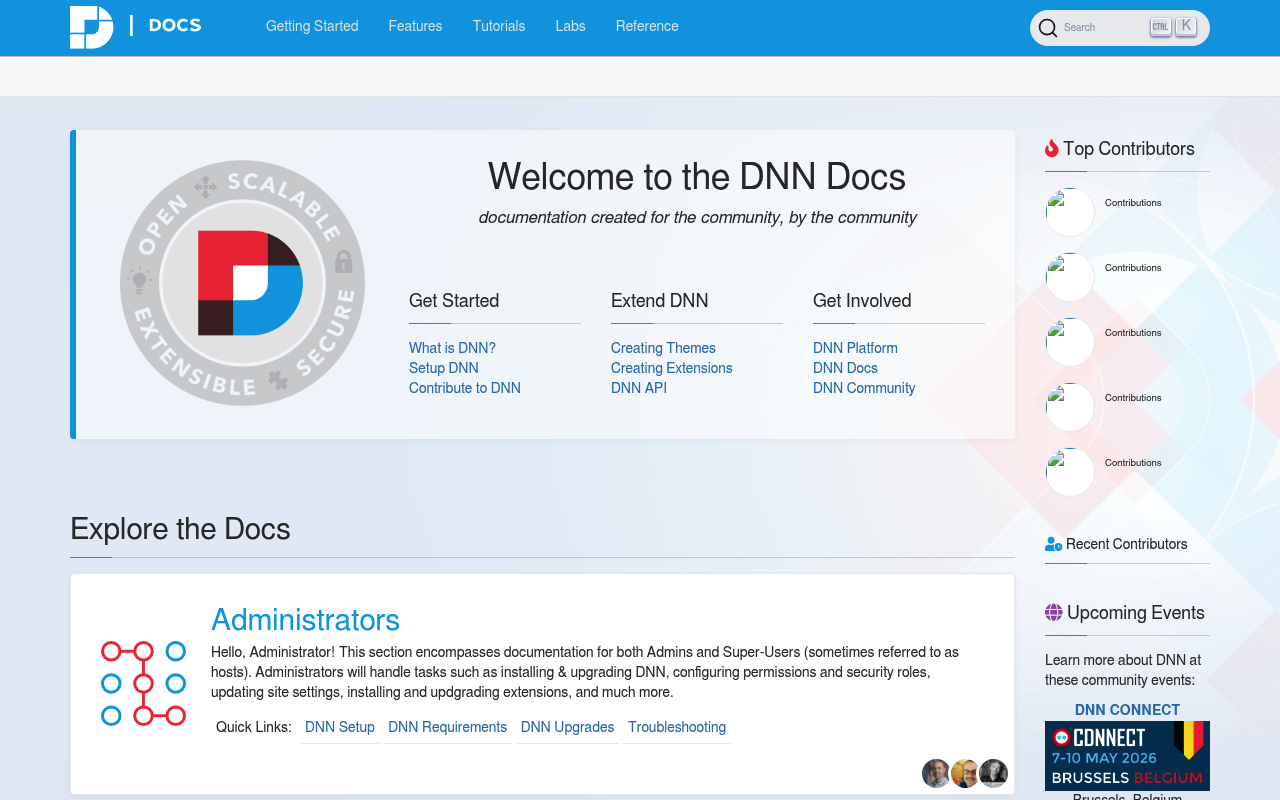The image size is (1280, 800).
Task: Open the Labs menu
Action: pyautogui.click(x=570, y=26)
